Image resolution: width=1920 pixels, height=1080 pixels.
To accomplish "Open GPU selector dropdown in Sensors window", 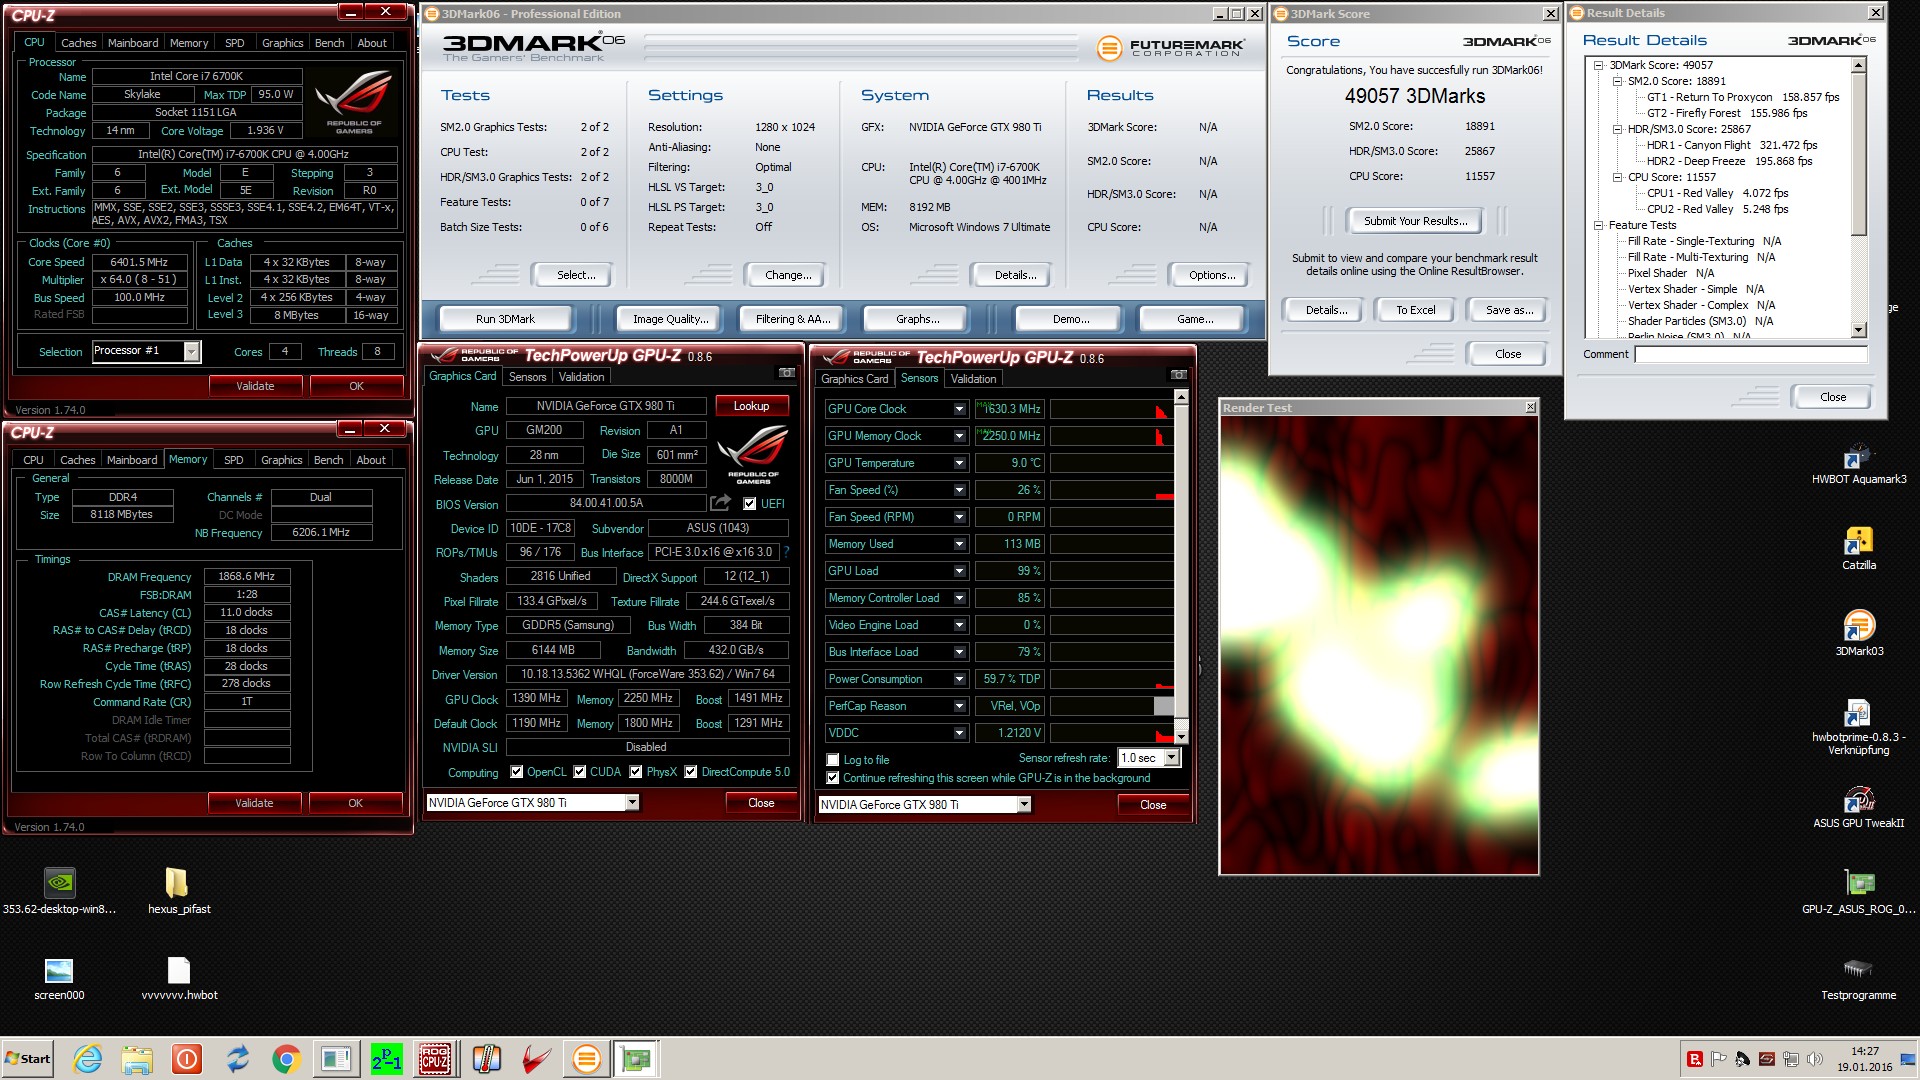I will (1024, 805).
